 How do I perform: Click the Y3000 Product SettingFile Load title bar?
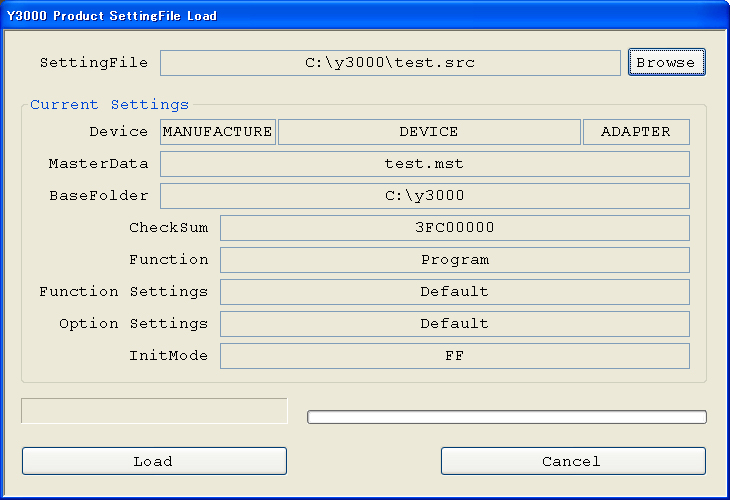365,15
